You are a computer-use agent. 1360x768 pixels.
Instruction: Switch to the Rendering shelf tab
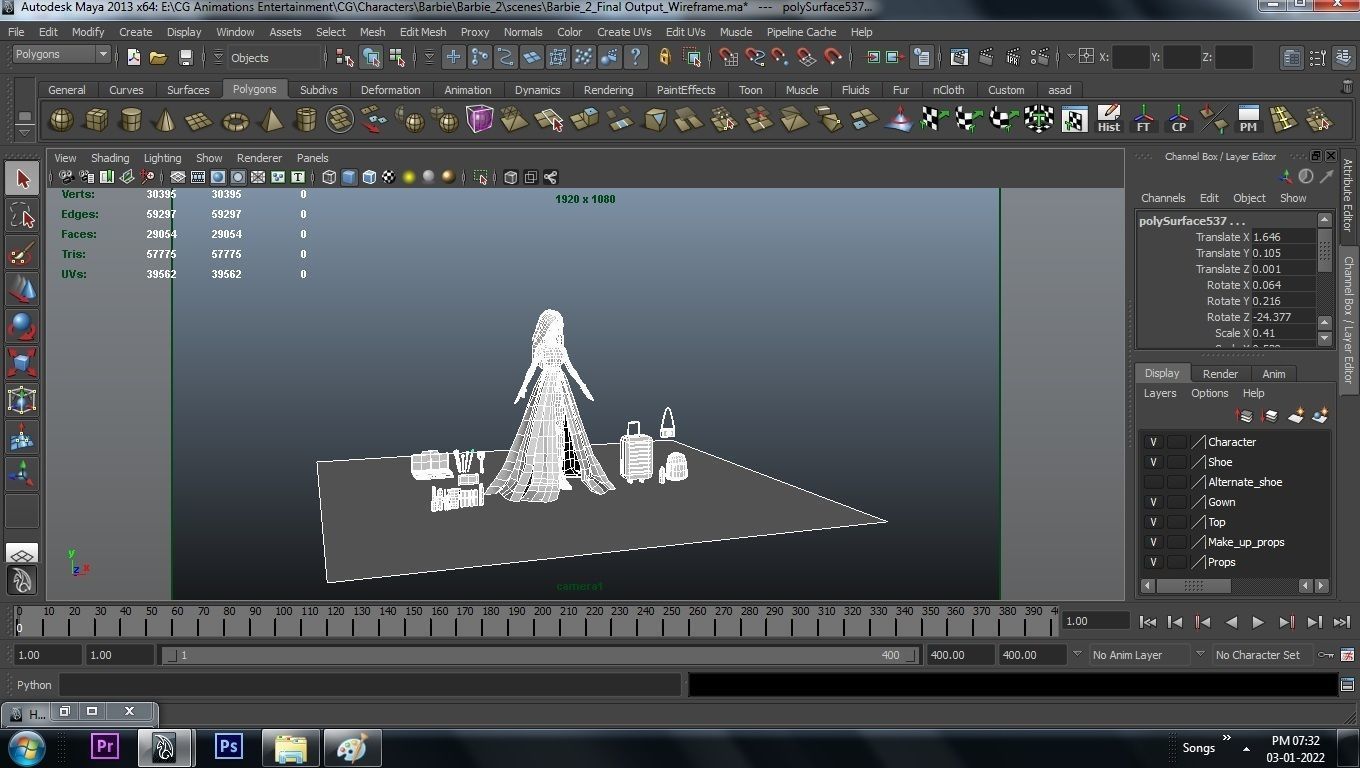click(x=608, y=90)
